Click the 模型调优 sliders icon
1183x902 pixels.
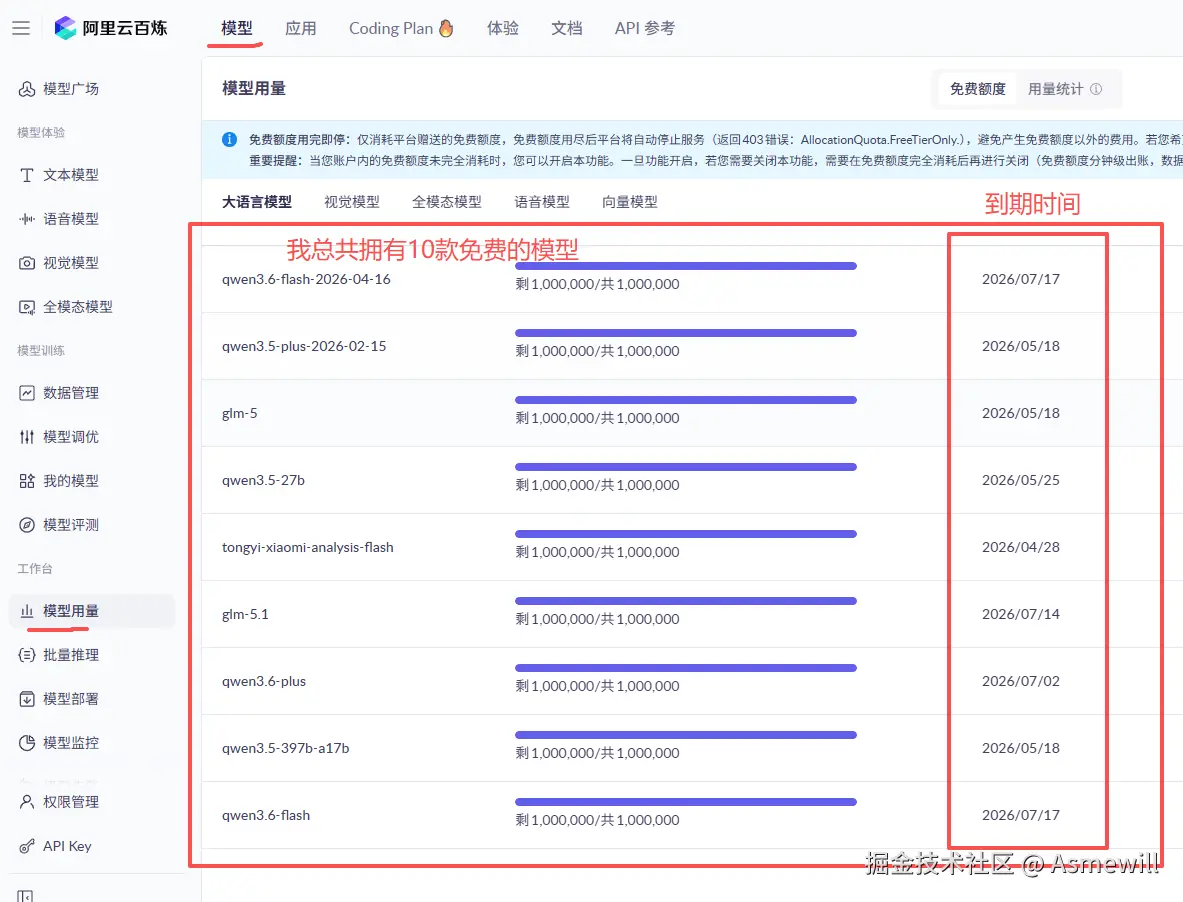pyautogui.click(x=26, y=437)
